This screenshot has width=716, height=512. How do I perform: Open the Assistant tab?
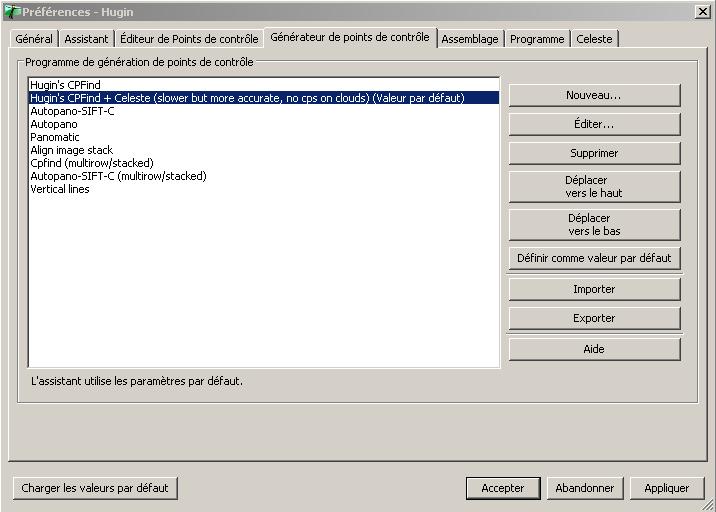click(x=86, y=39)
